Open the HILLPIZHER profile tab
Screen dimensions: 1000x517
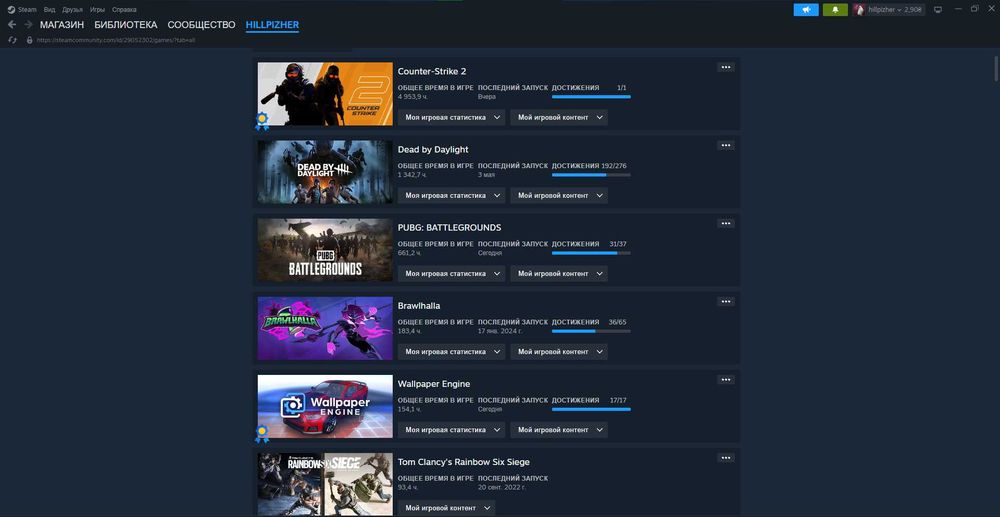click(272, 25)
